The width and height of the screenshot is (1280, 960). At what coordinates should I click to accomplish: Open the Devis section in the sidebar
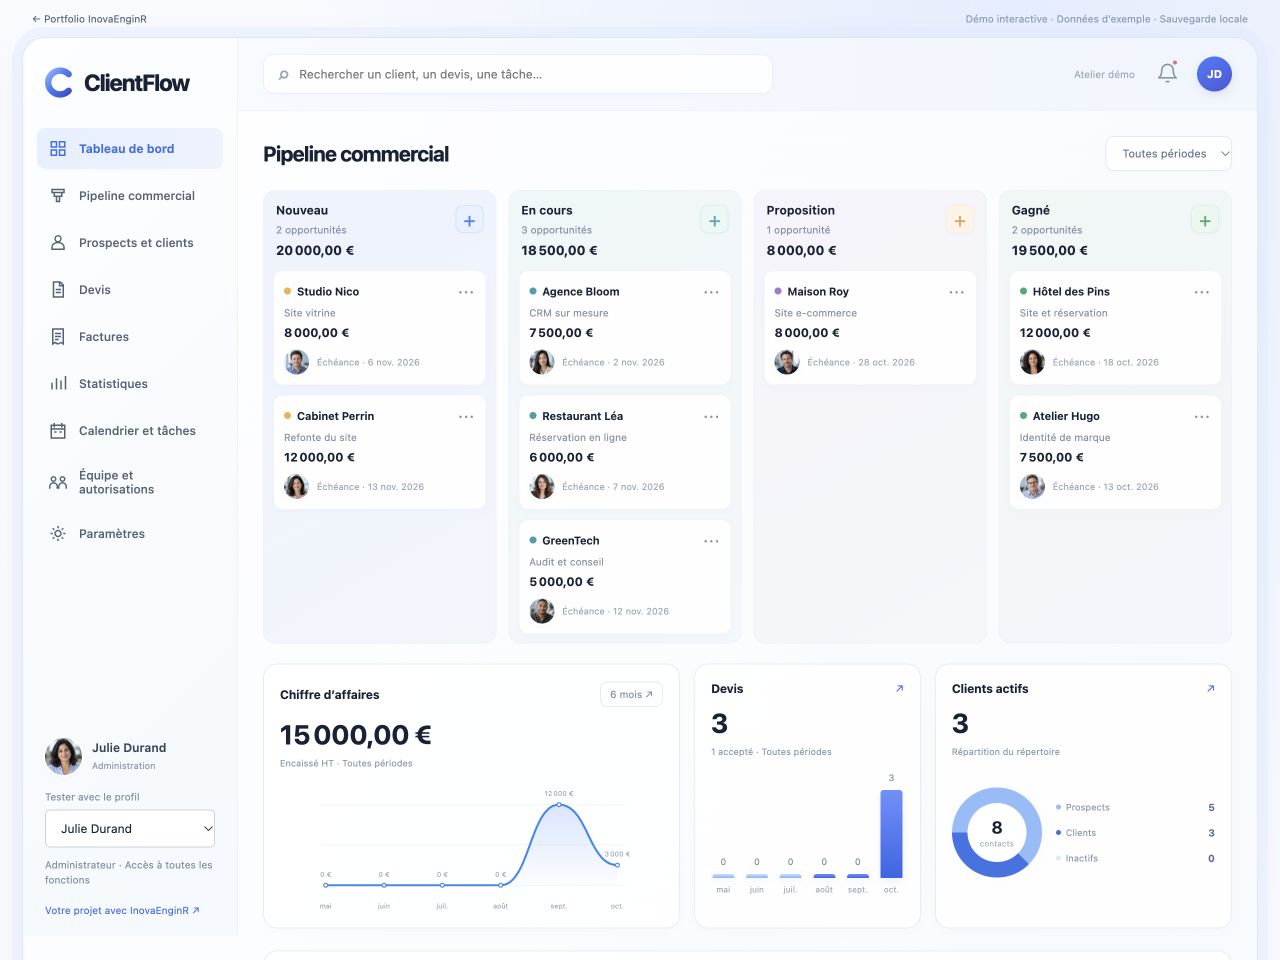pyautogui.click(x=130, y=290)
